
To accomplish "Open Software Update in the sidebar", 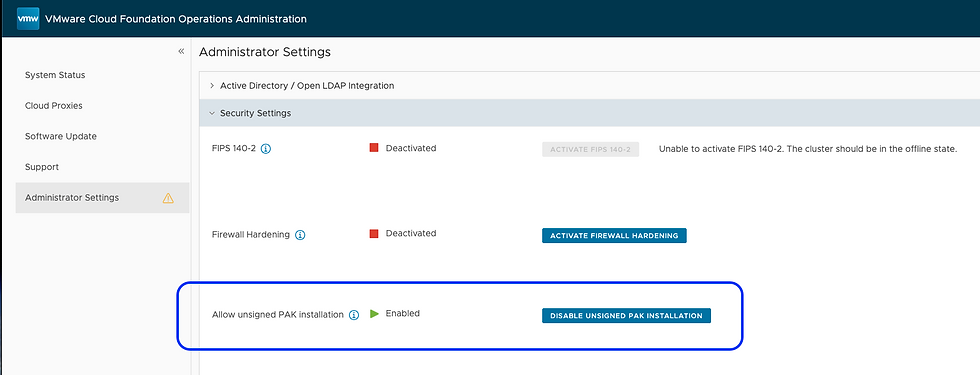I will [61, 136].
